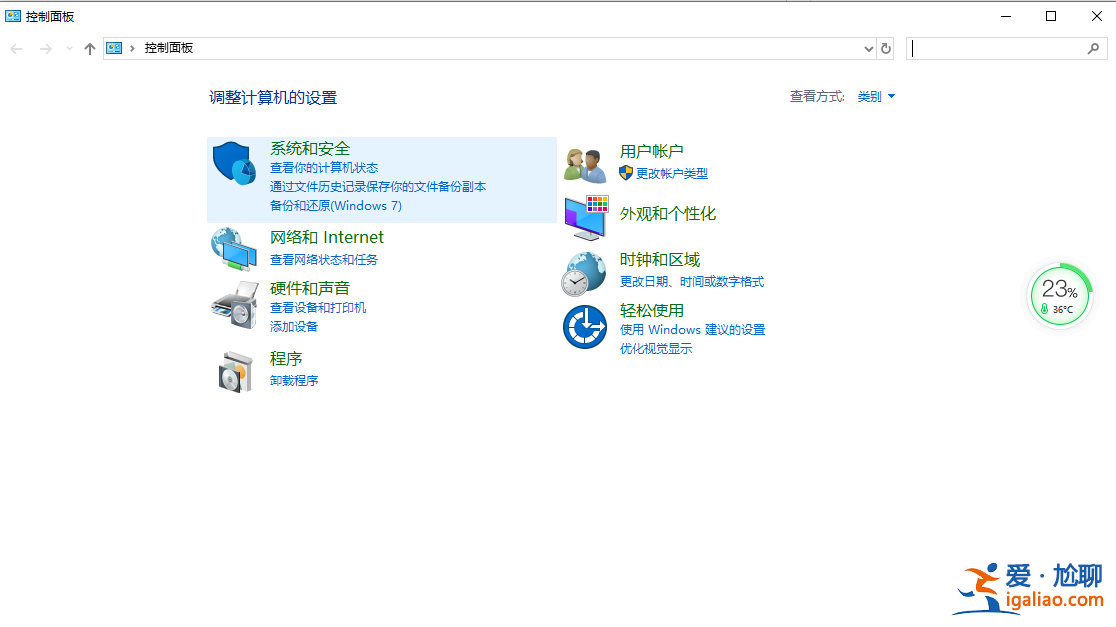Click the Control Panel search box
Screen dimensions: 1116x627
(996, 48)
